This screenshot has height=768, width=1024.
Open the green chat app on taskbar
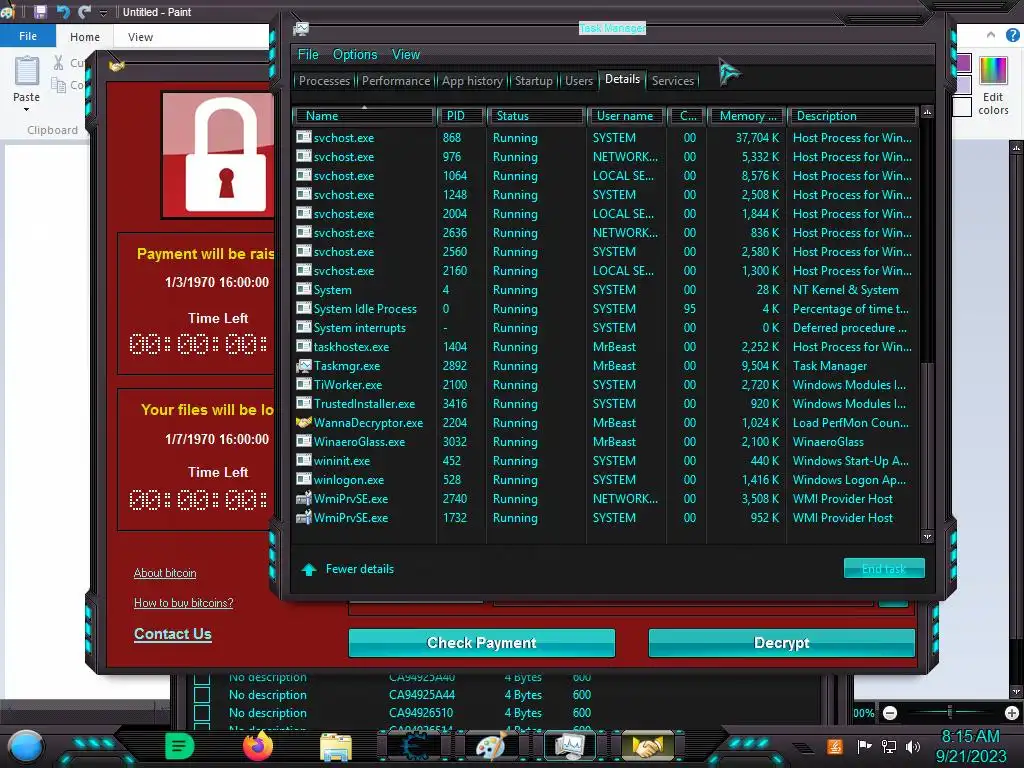pyautogui.click(x=180, y=746)
